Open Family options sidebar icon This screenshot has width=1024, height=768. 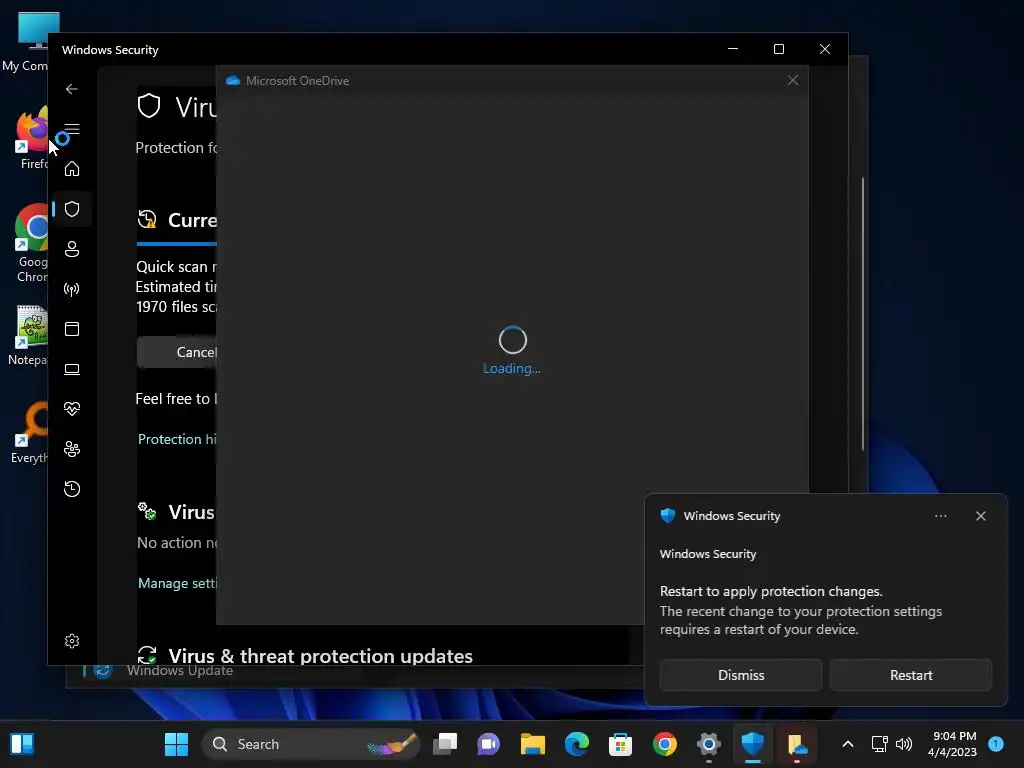click(x=72, y=449)
